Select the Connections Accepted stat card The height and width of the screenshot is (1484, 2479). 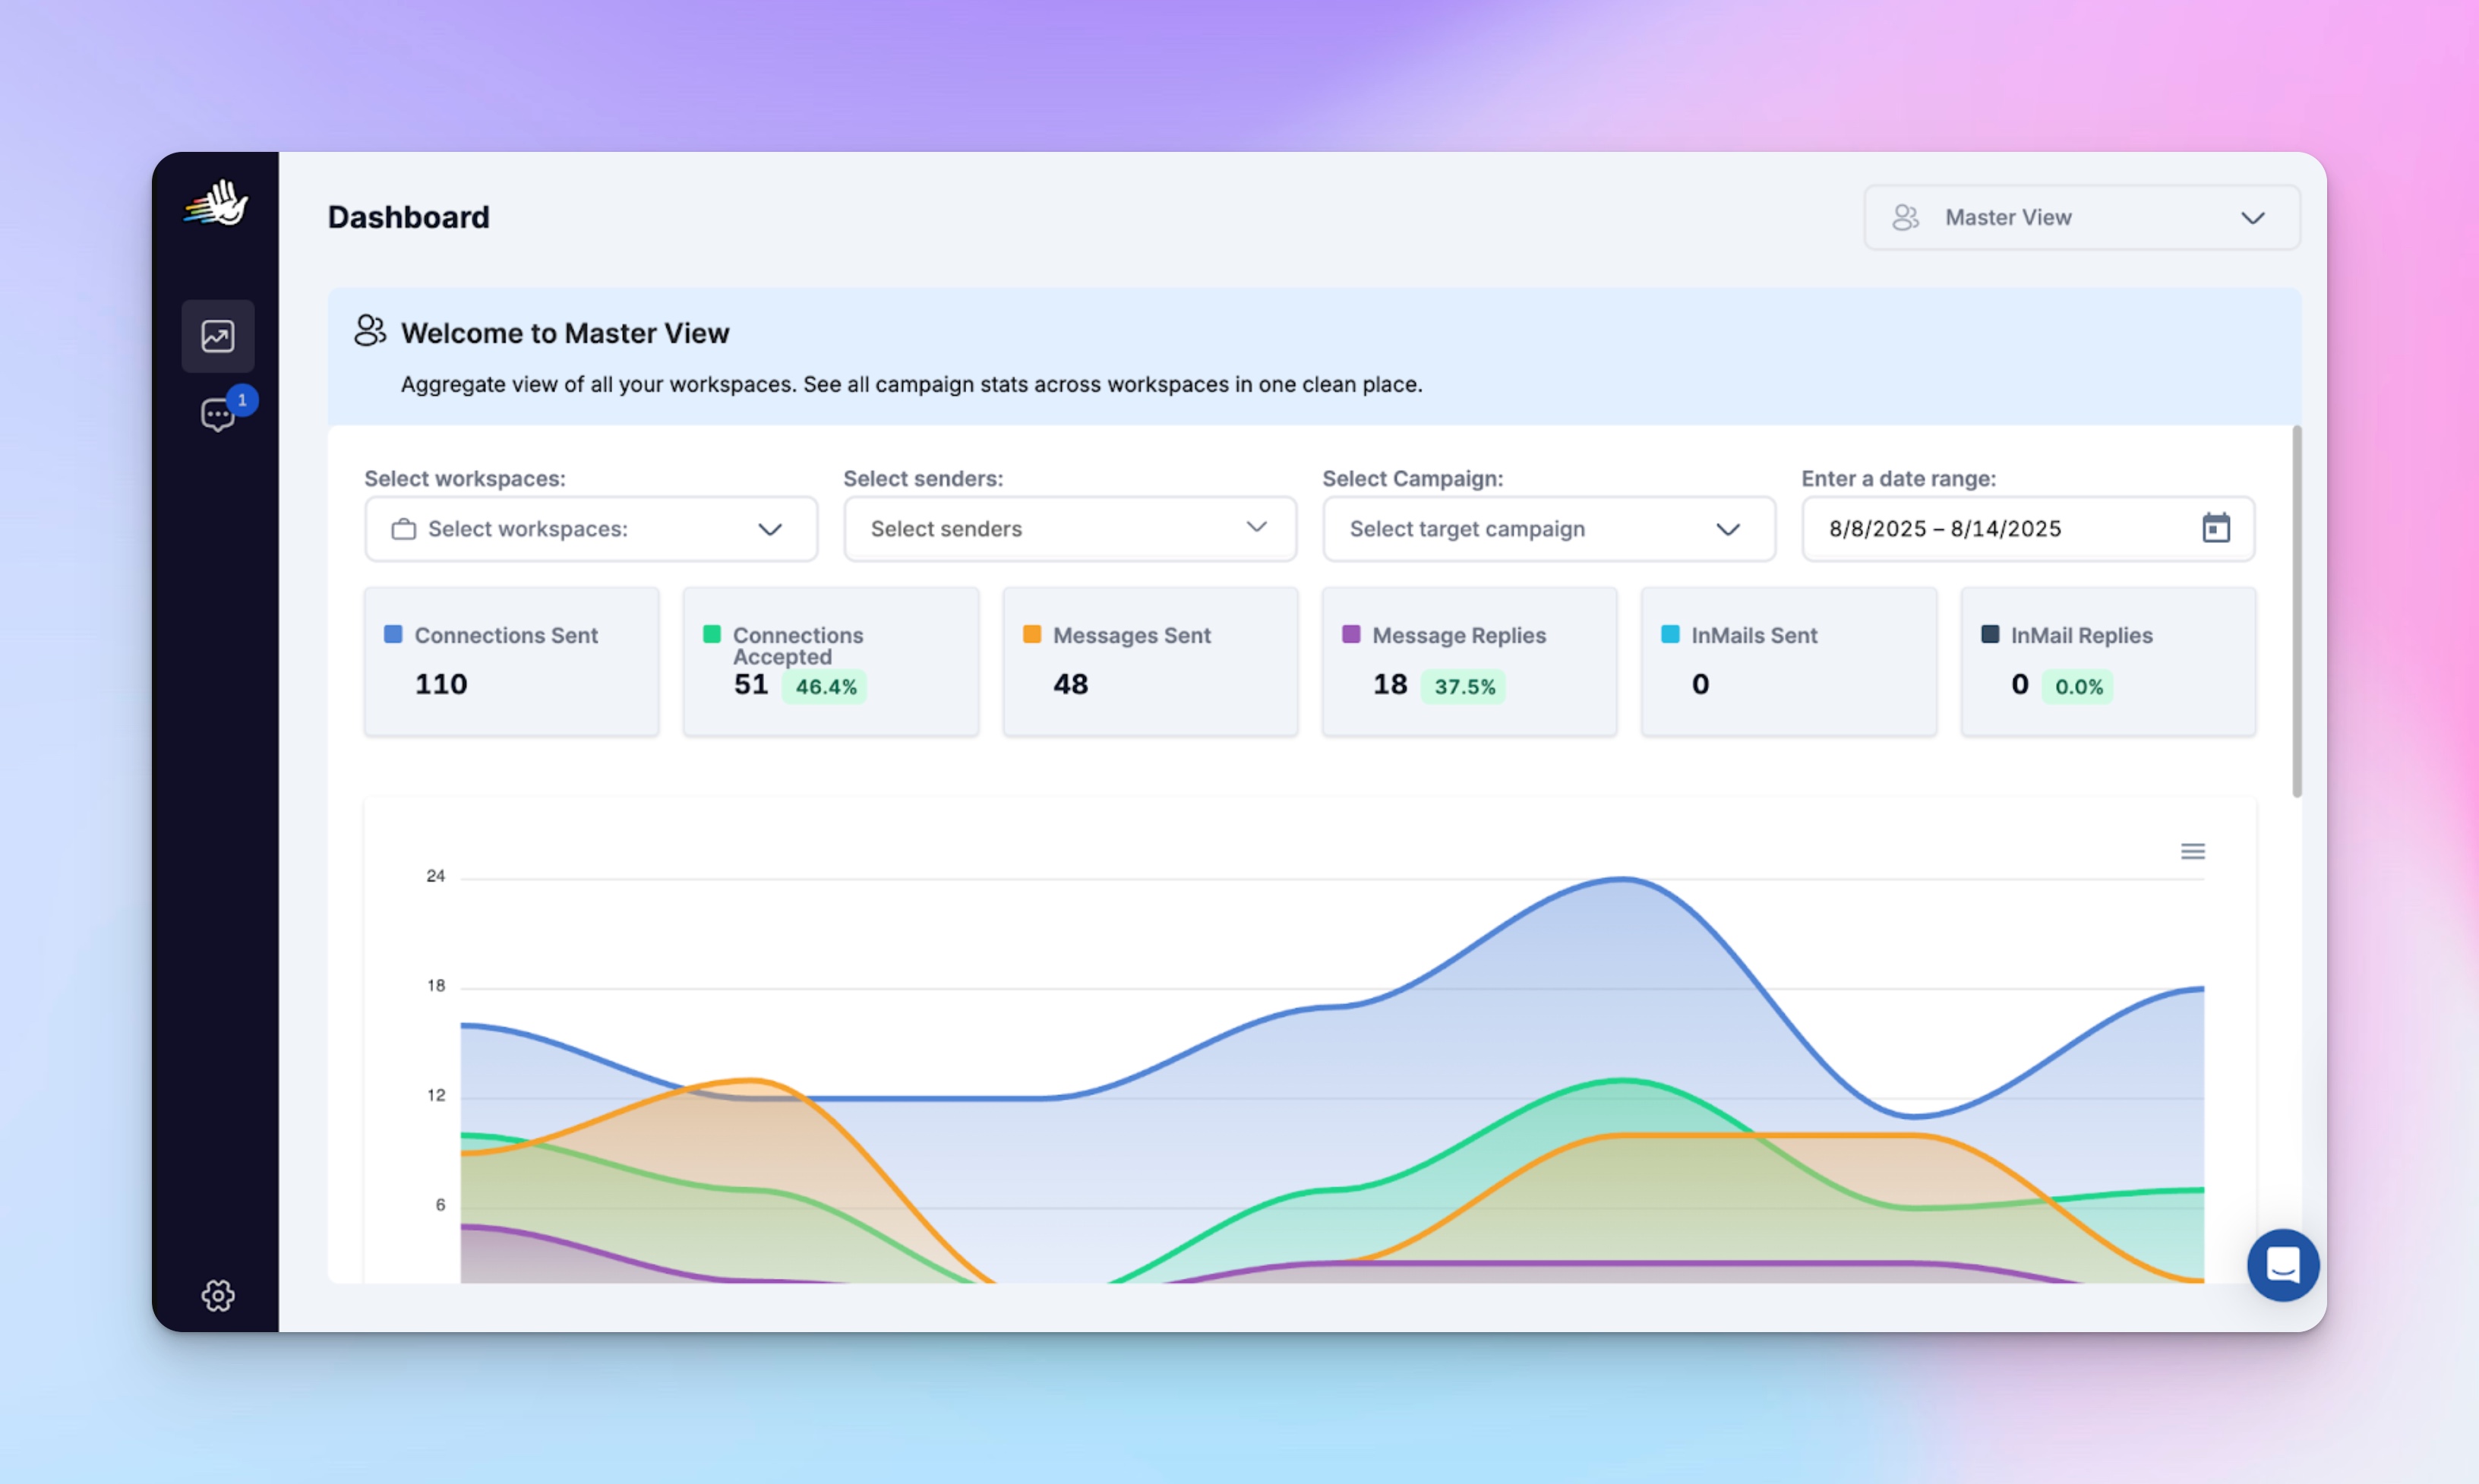tap(831, 662)
